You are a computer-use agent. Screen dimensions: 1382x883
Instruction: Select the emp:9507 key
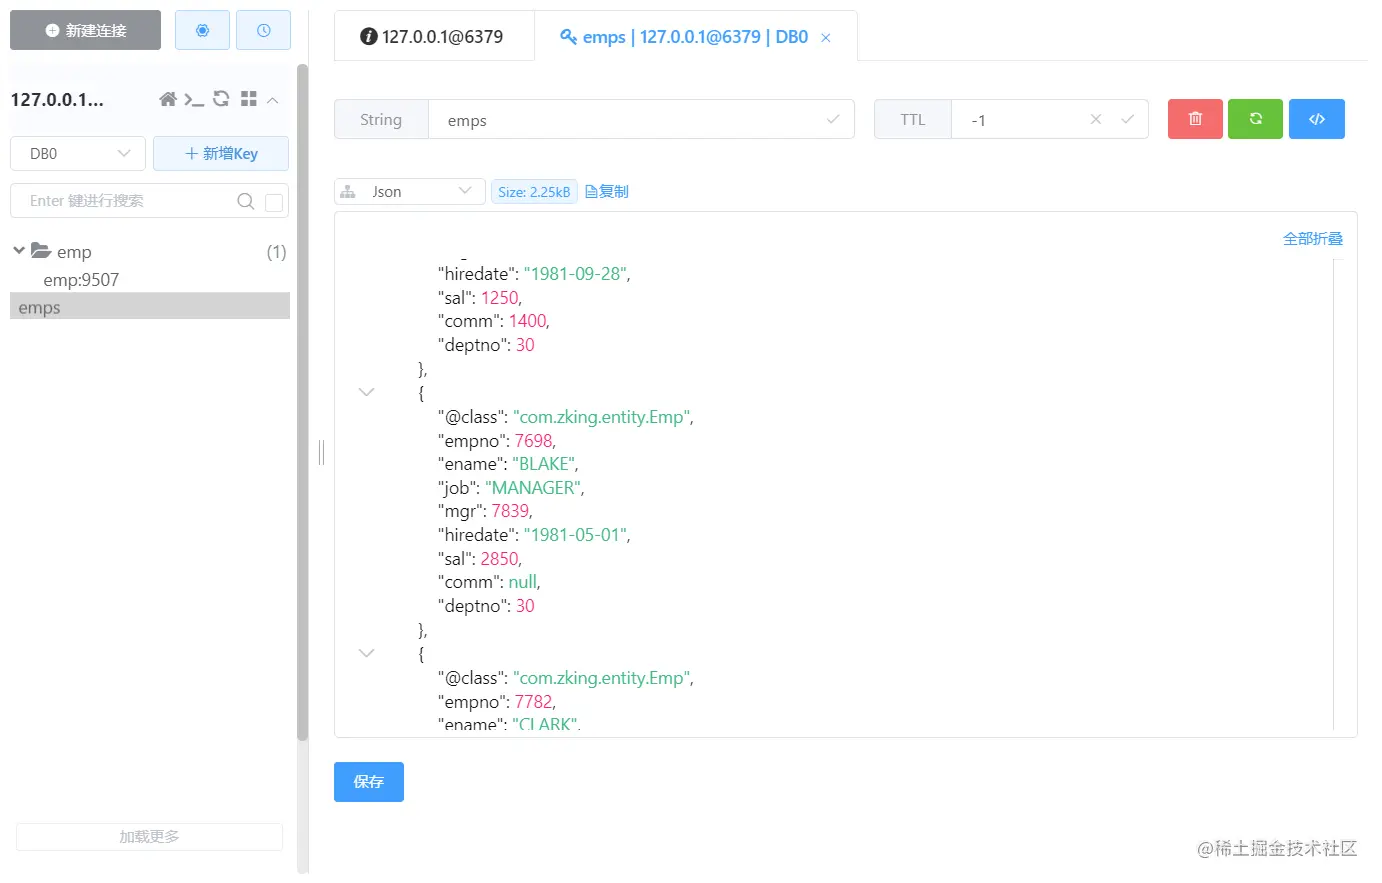click(81, 280)
